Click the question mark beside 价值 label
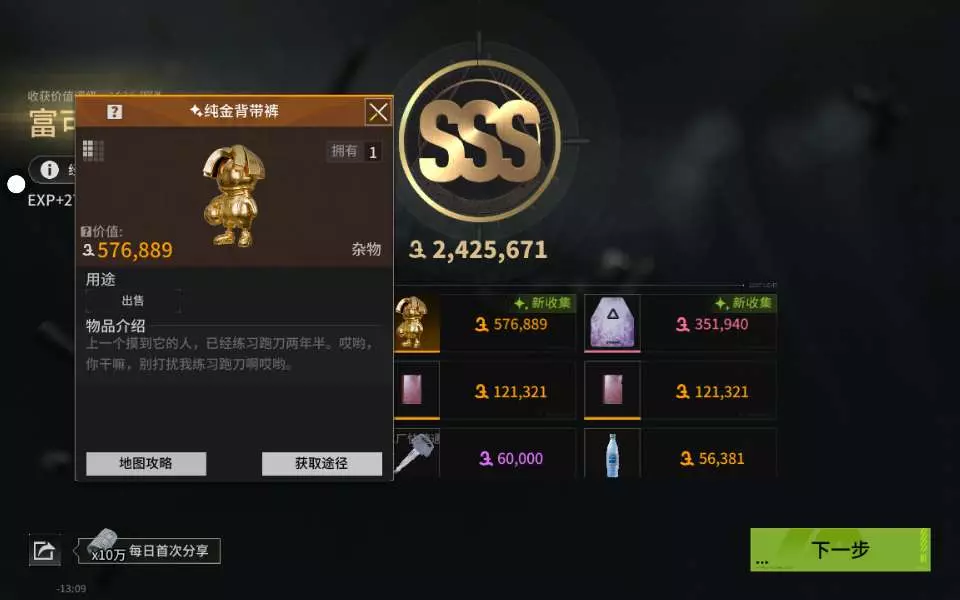 tap(86, 231)
